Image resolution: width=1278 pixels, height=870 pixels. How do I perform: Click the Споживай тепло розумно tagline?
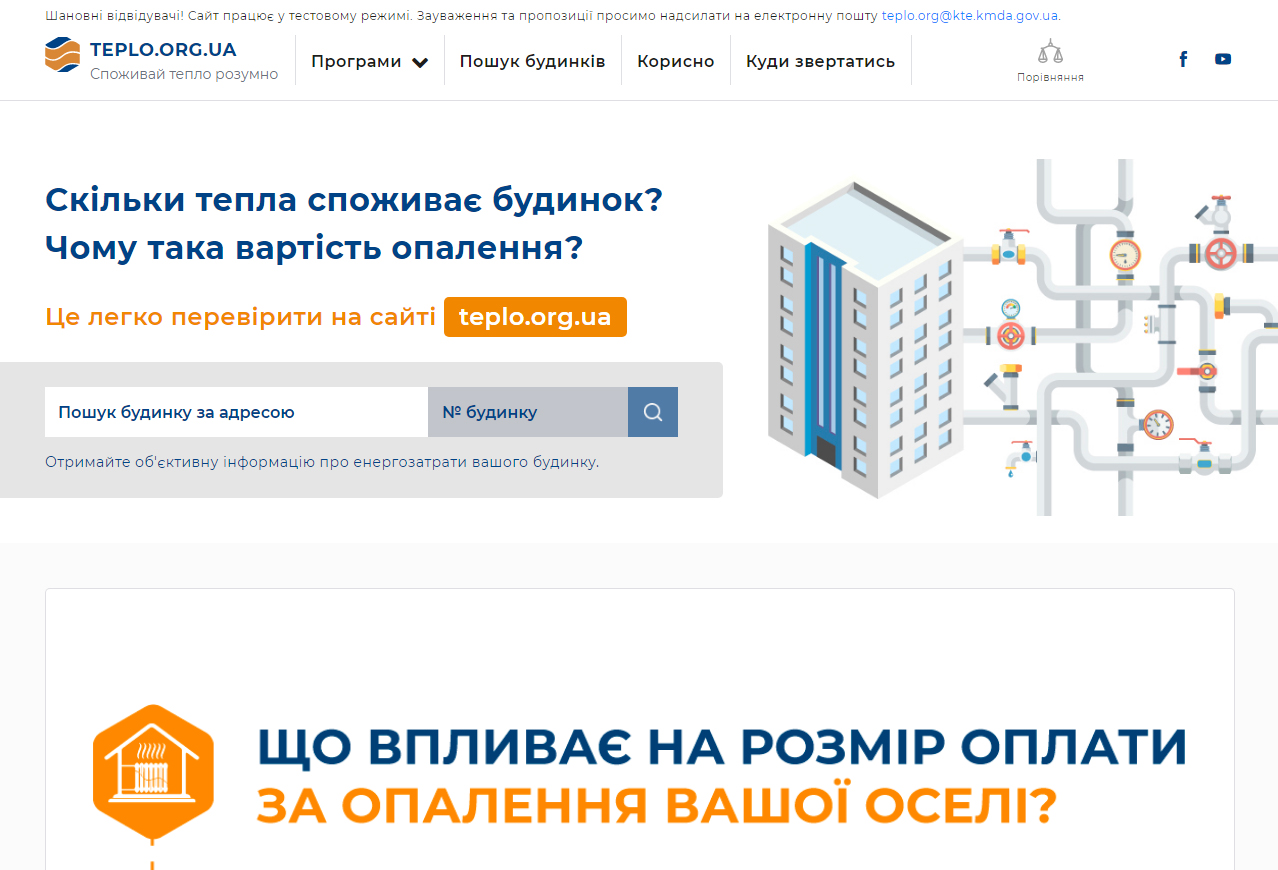184,74
